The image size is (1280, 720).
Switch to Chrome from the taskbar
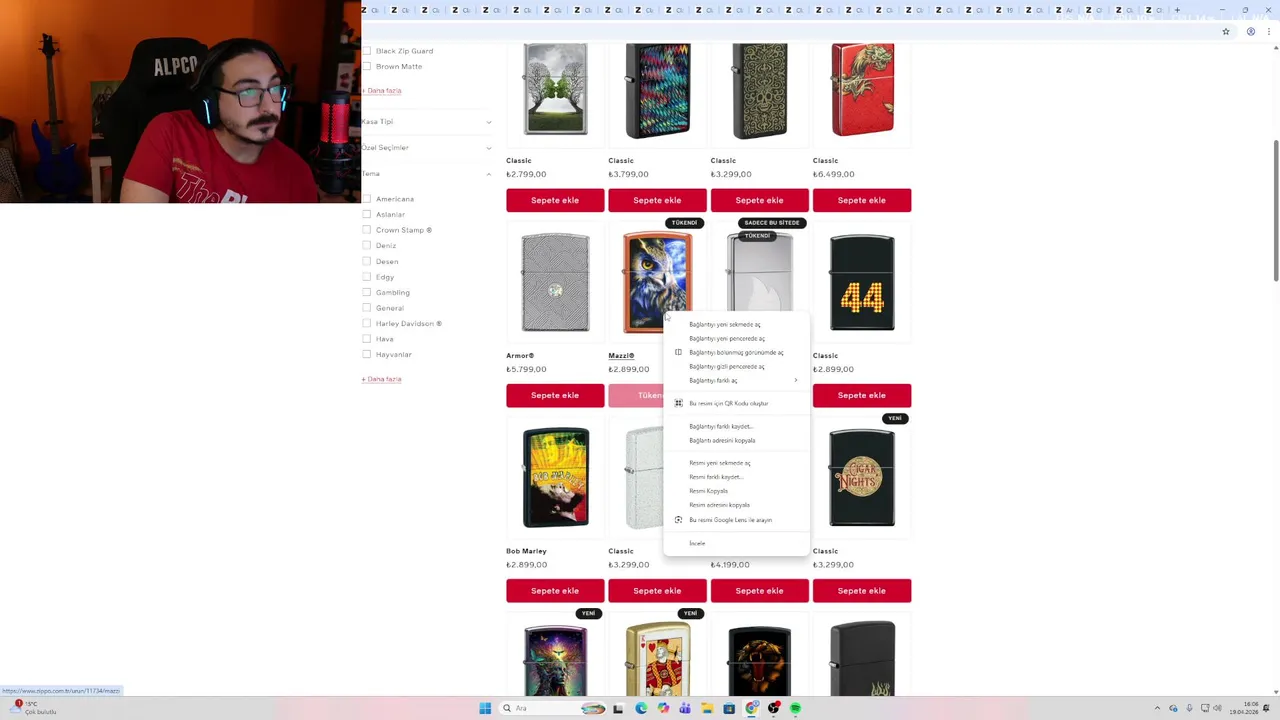click(x=751, y=708)
